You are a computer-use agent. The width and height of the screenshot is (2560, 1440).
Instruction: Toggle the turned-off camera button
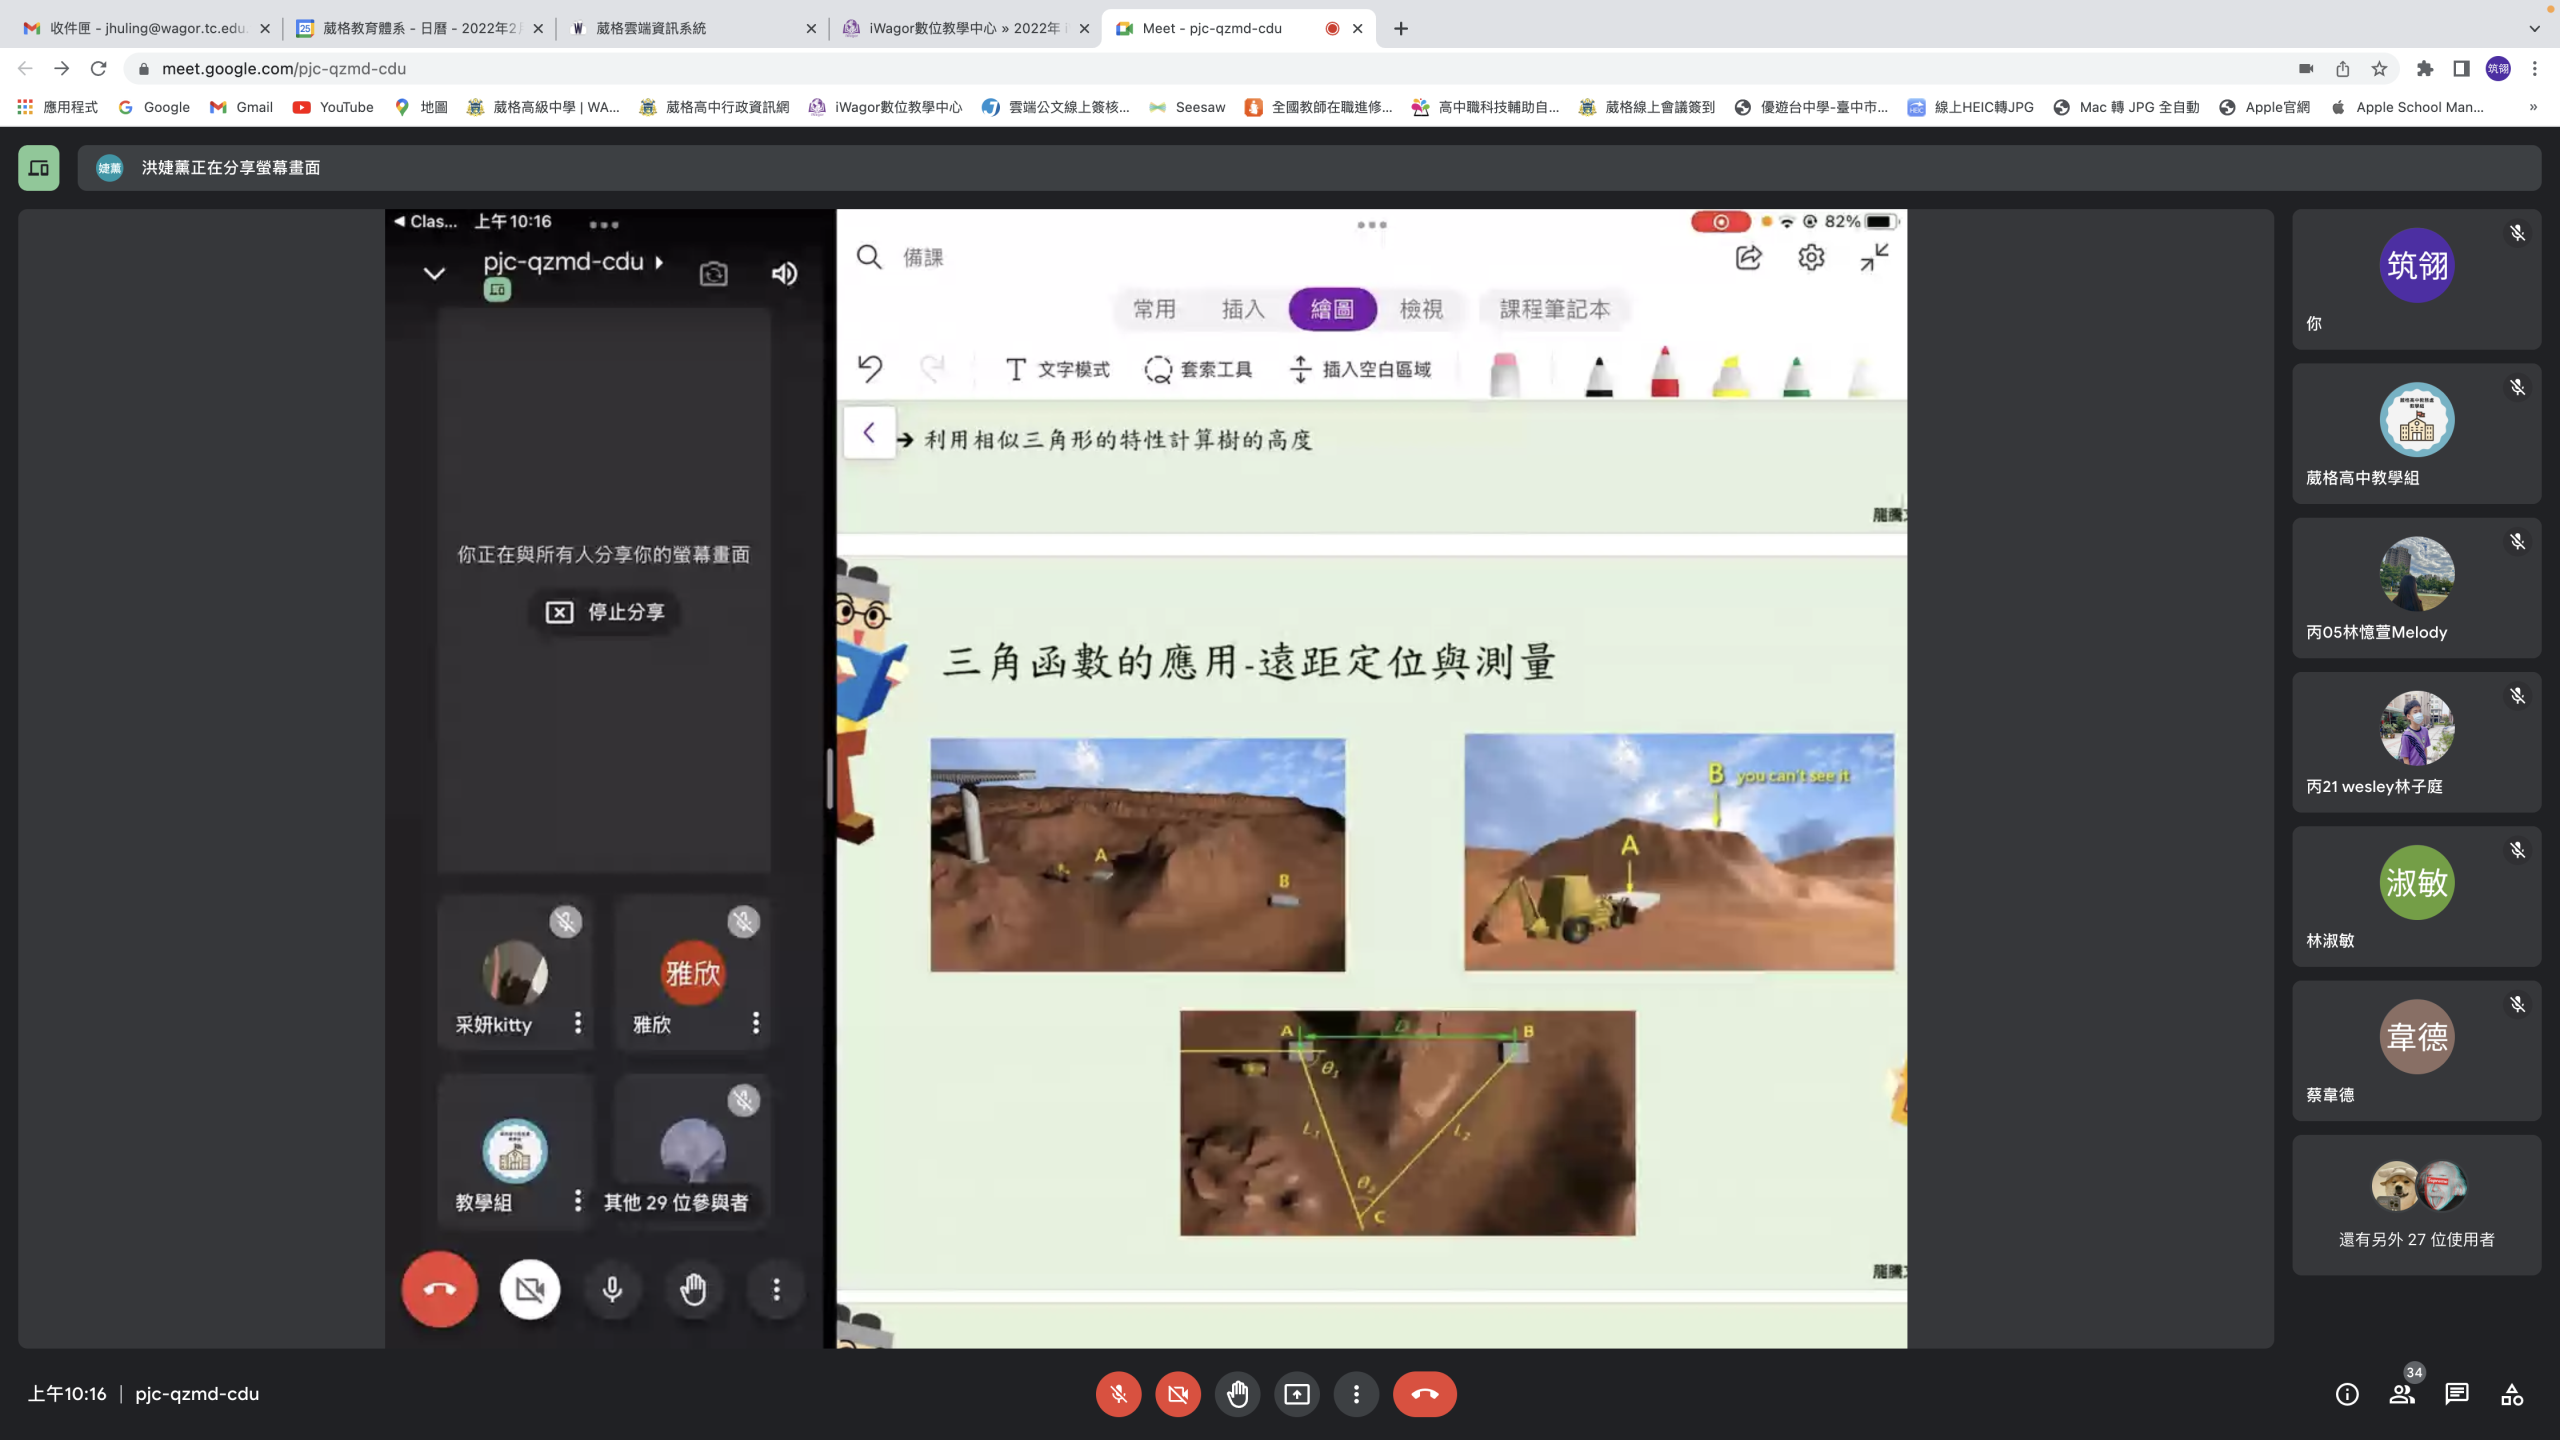click(x=1178, y=1394)
